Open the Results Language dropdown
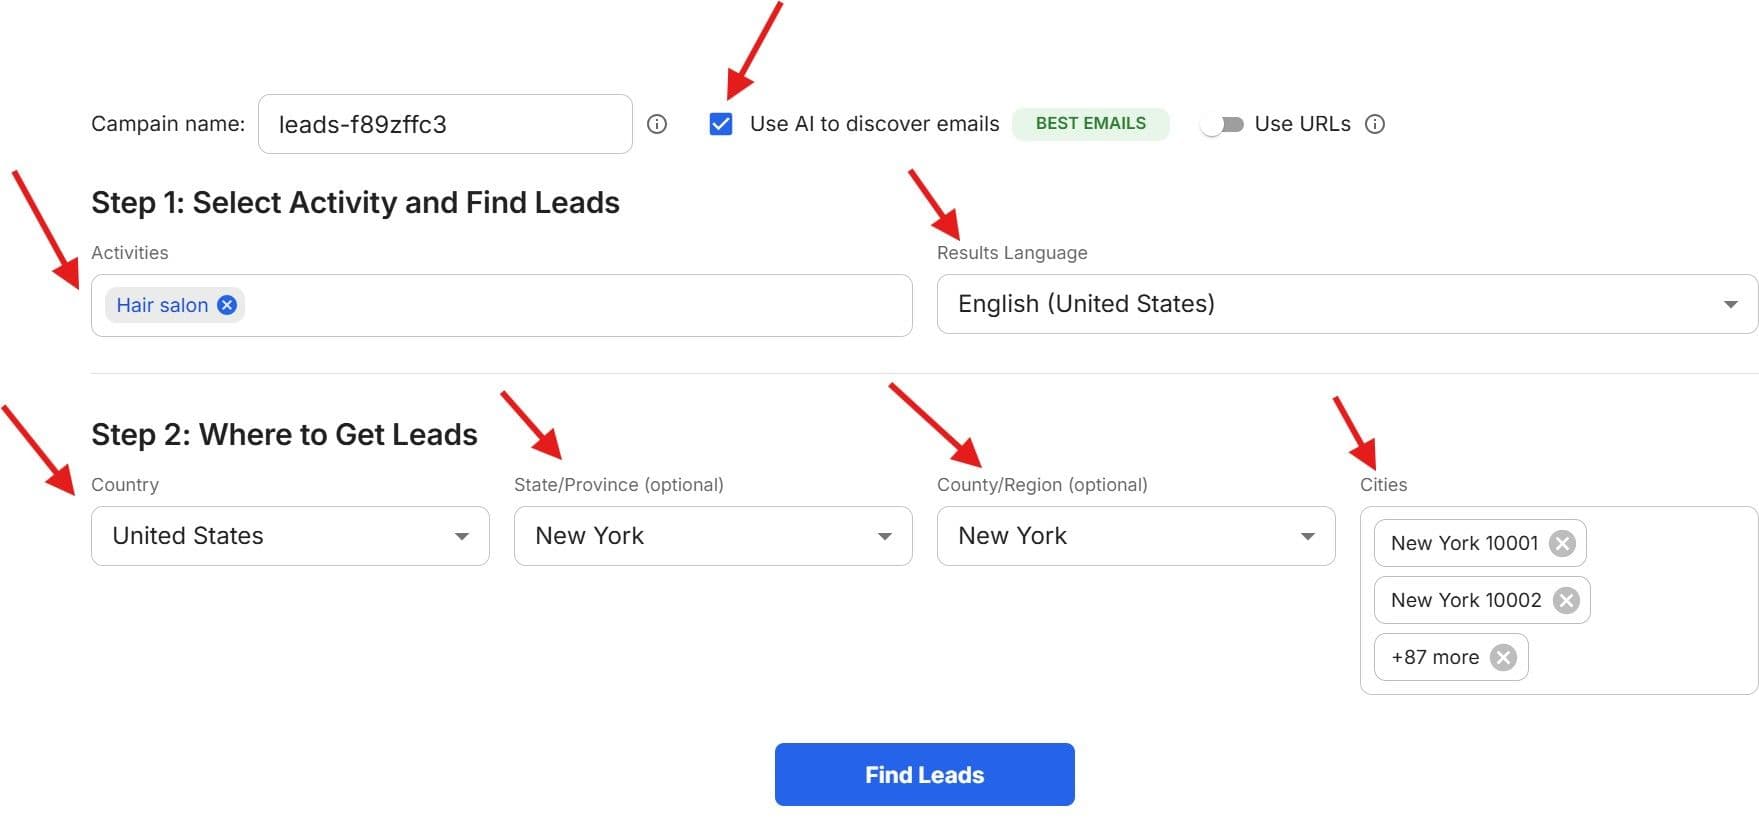The image size is (1759, 822). click(1347, 304)
